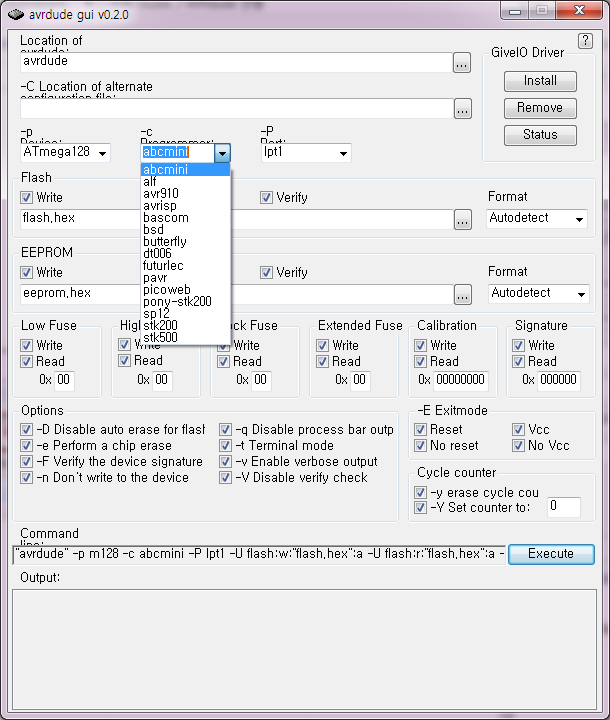
Task: Browse for the flash.hex file
Action: pyautogui.click(x=463, y=219)
